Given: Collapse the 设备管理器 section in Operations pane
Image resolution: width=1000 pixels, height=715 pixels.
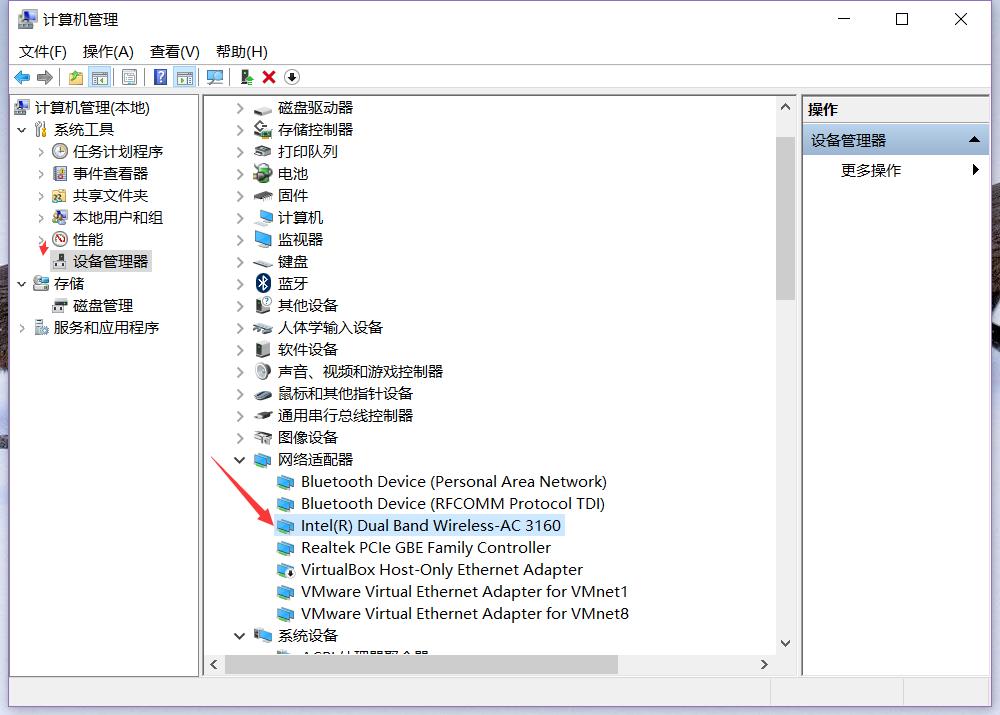Looking at the screenshot, I should coord(975,139).
